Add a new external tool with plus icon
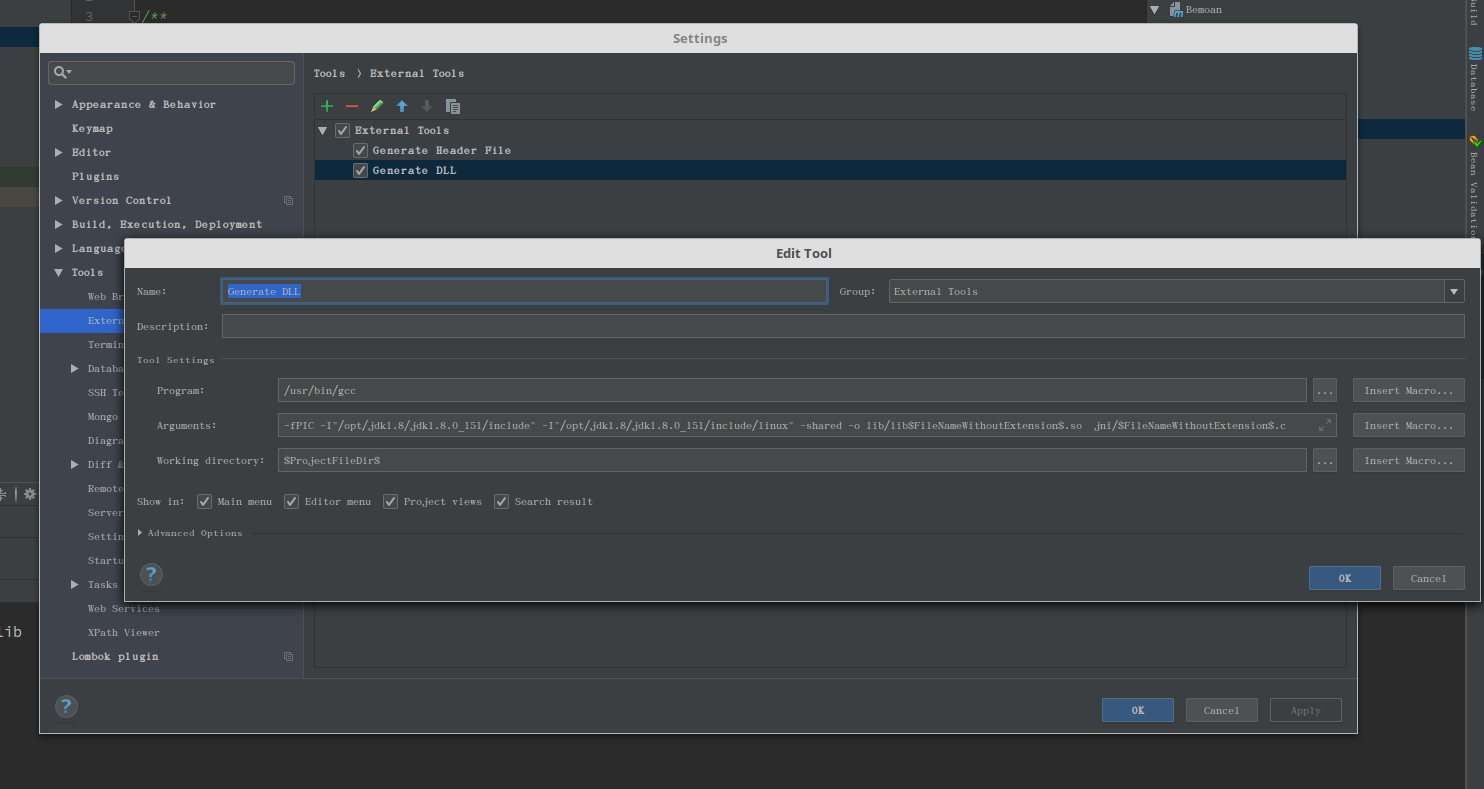Screen dimensions: 1484x789 [x=327, y=106]
